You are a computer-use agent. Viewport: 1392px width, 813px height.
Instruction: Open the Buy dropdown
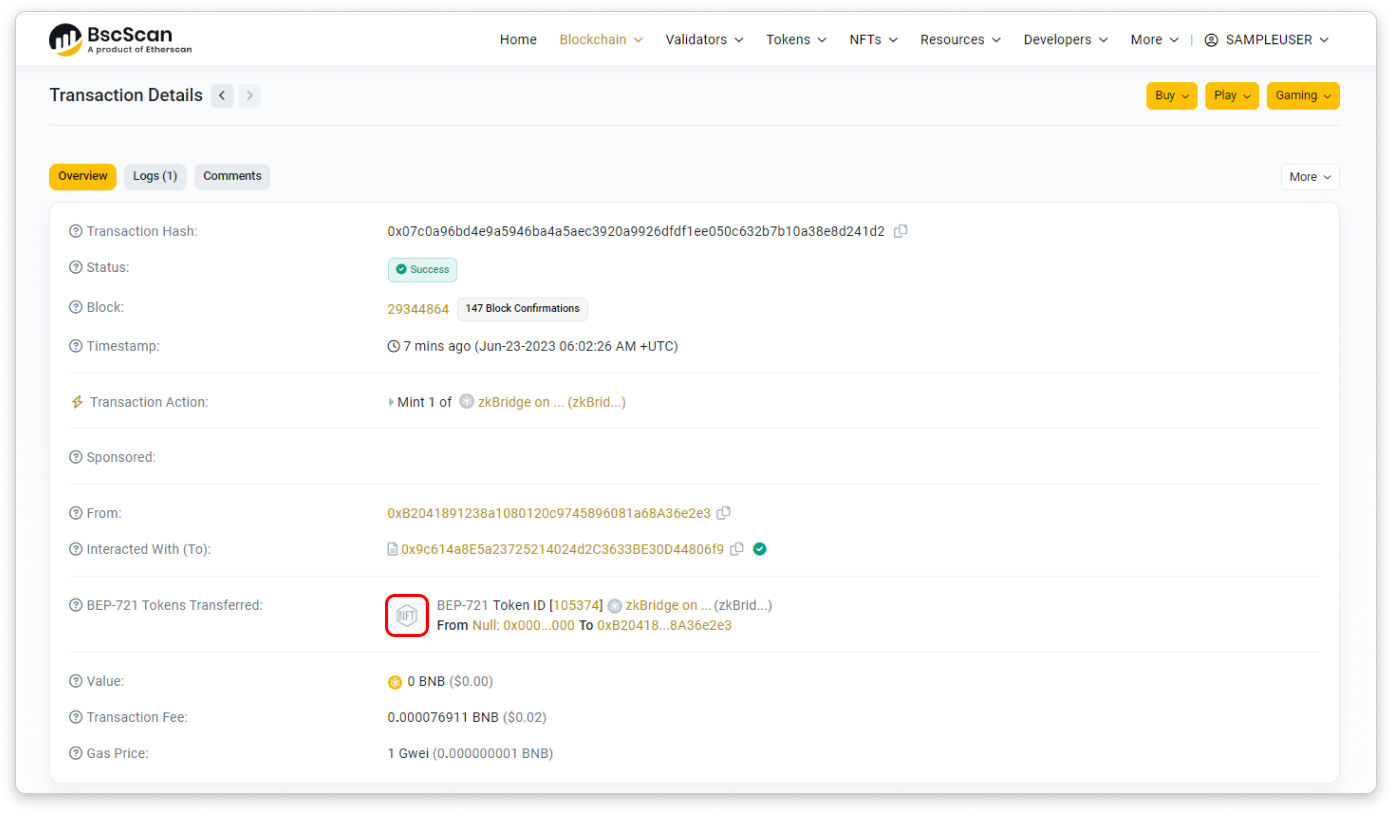pos(1171,96)
